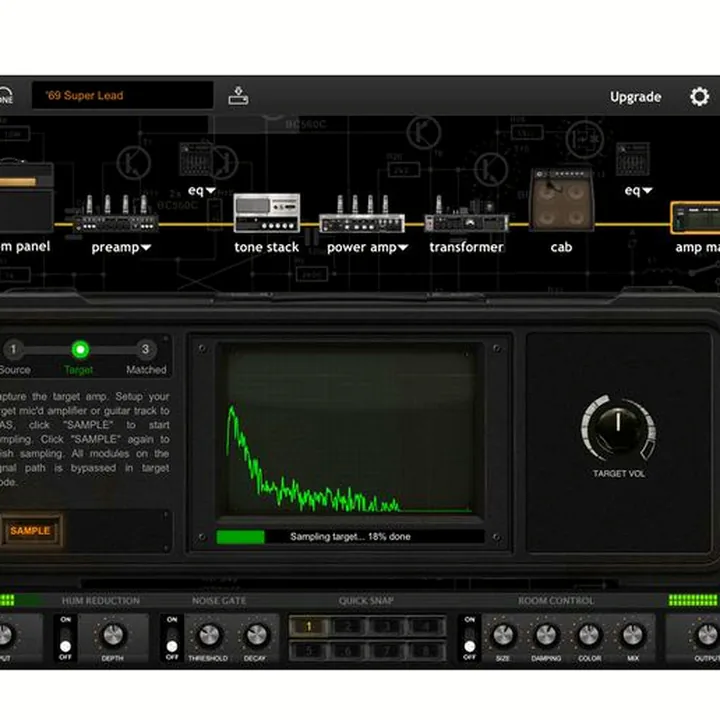Select the preamp module in signal chain
This screenshot has height=720, width=720.
116,214
